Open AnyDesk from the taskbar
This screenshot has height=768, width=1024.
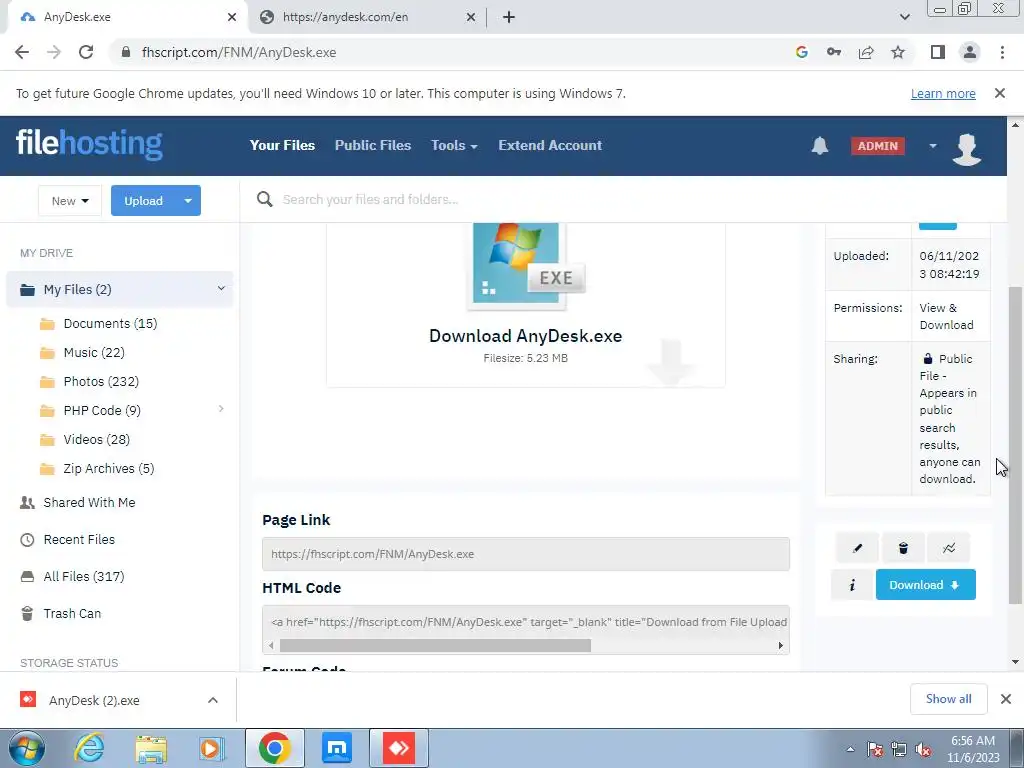[399, 748]
